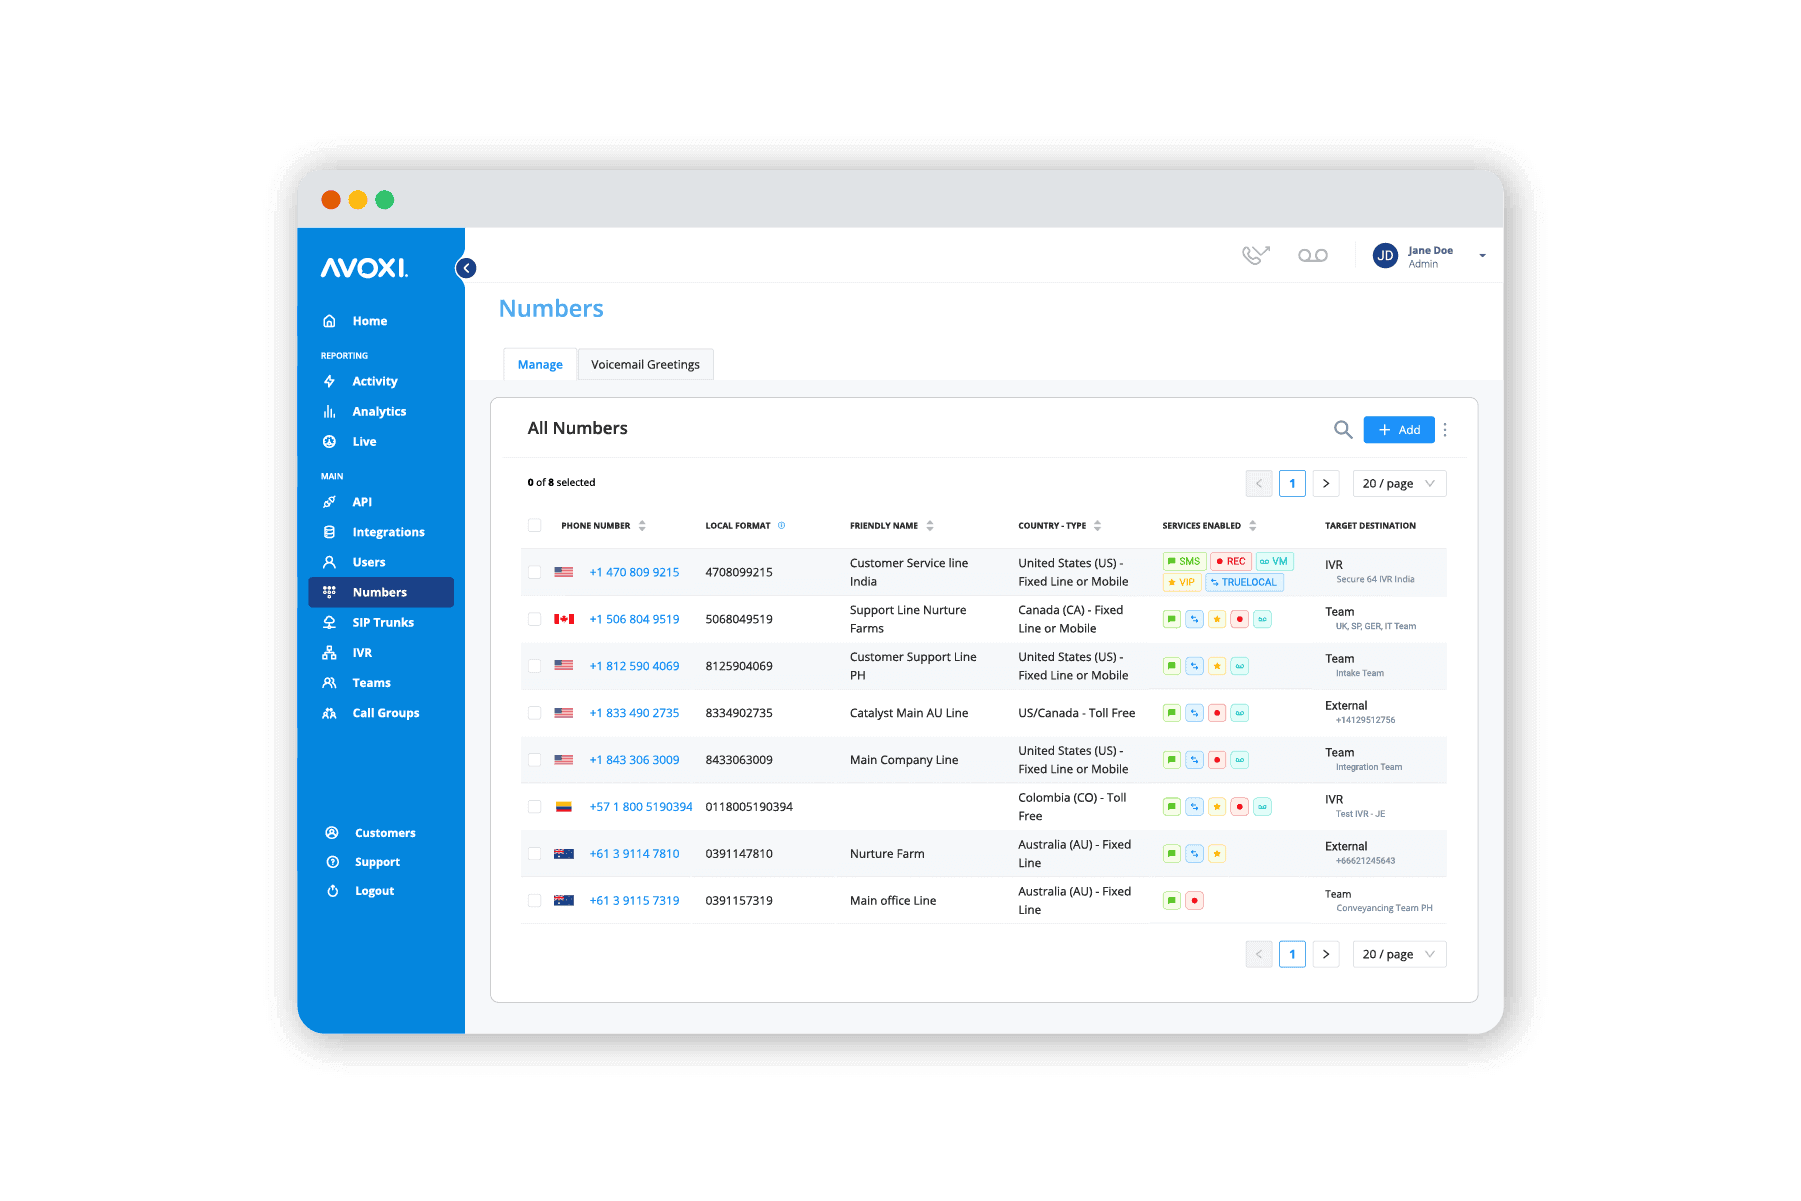Click the TRUELOCAL badge on first row
The image size is (1801, 1201).
(x=1244, y=582)
